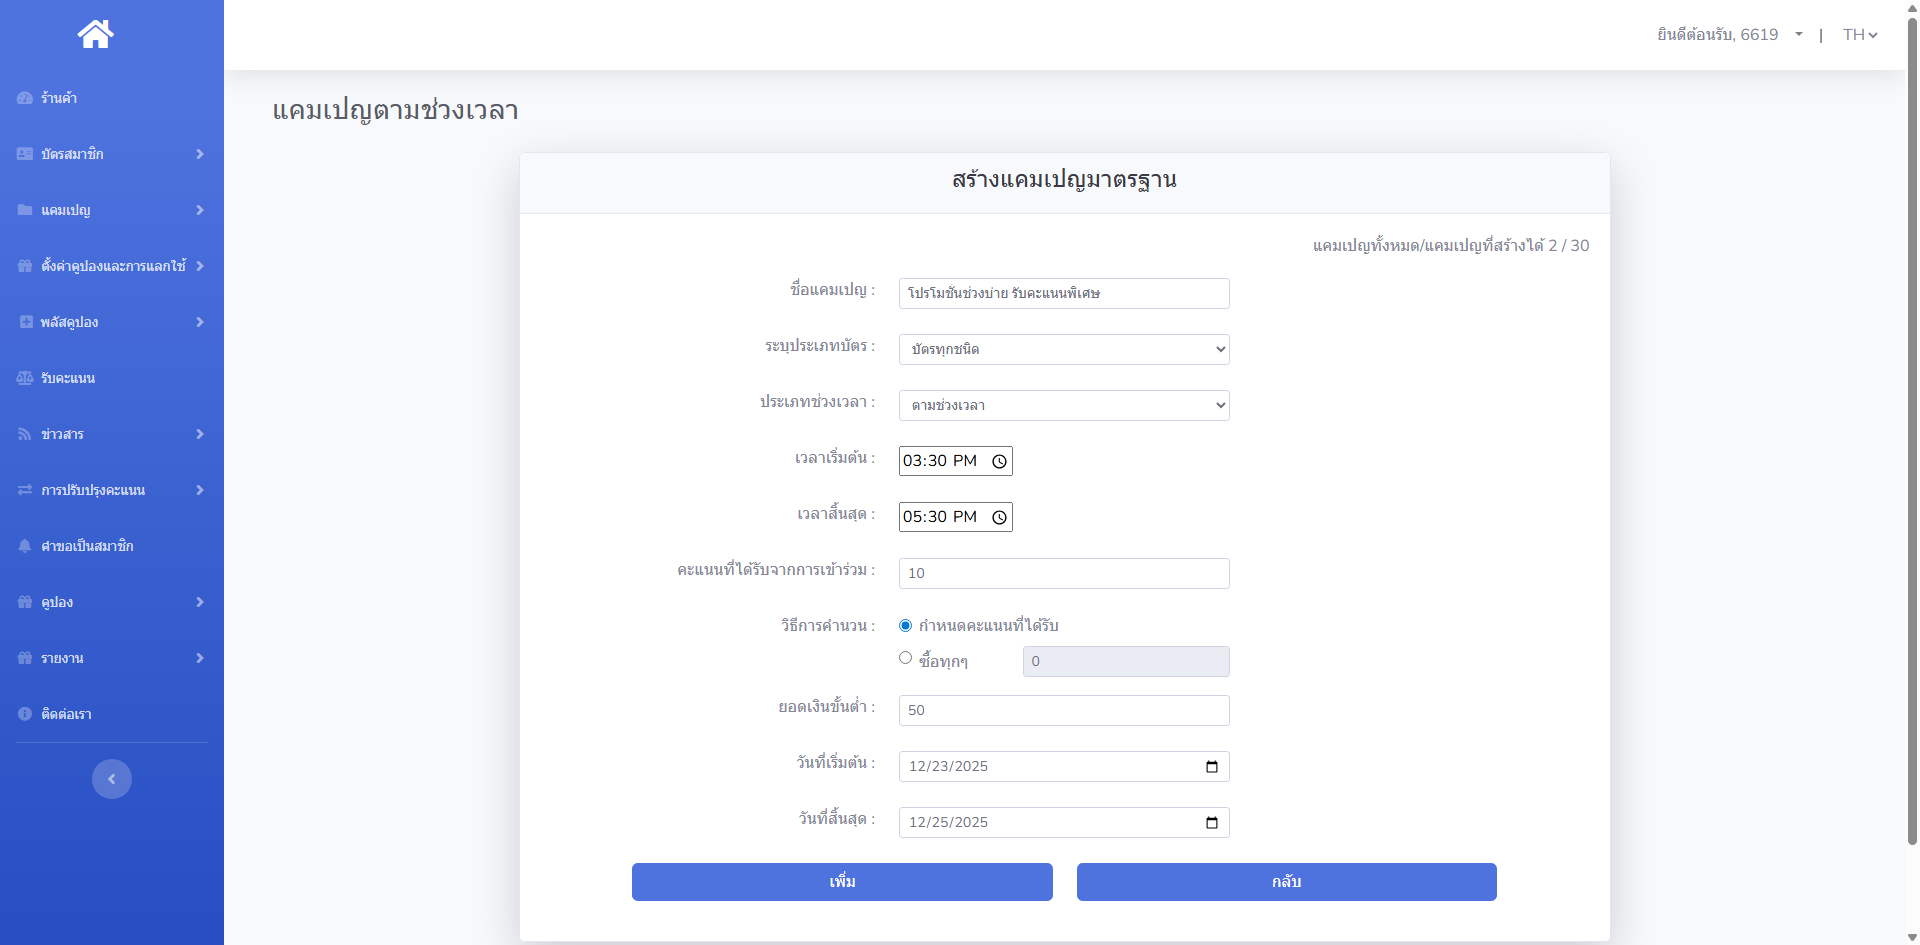The height and width of the screenshot is (945, 1920).
Task: Click into the ชื่อแคมเปญ text field
Action: (1064, 293)
